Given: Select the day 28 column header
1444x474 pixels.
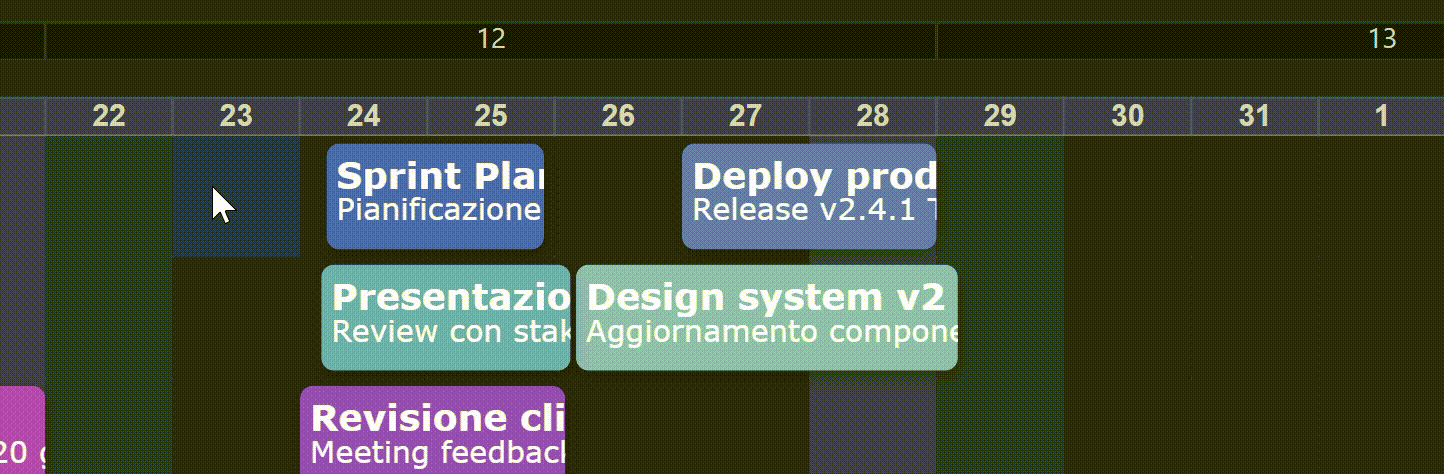Looking at the screenshot, I should (x=873, y=117).
